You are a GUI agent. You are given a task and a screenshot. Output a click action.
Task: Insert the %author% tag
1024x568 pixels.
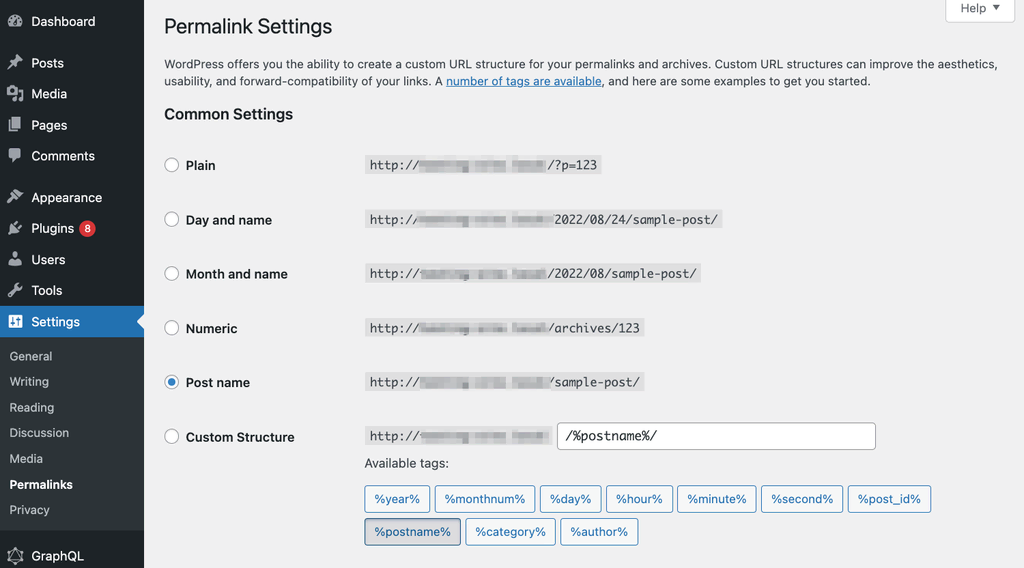click(x=599, y=531)
